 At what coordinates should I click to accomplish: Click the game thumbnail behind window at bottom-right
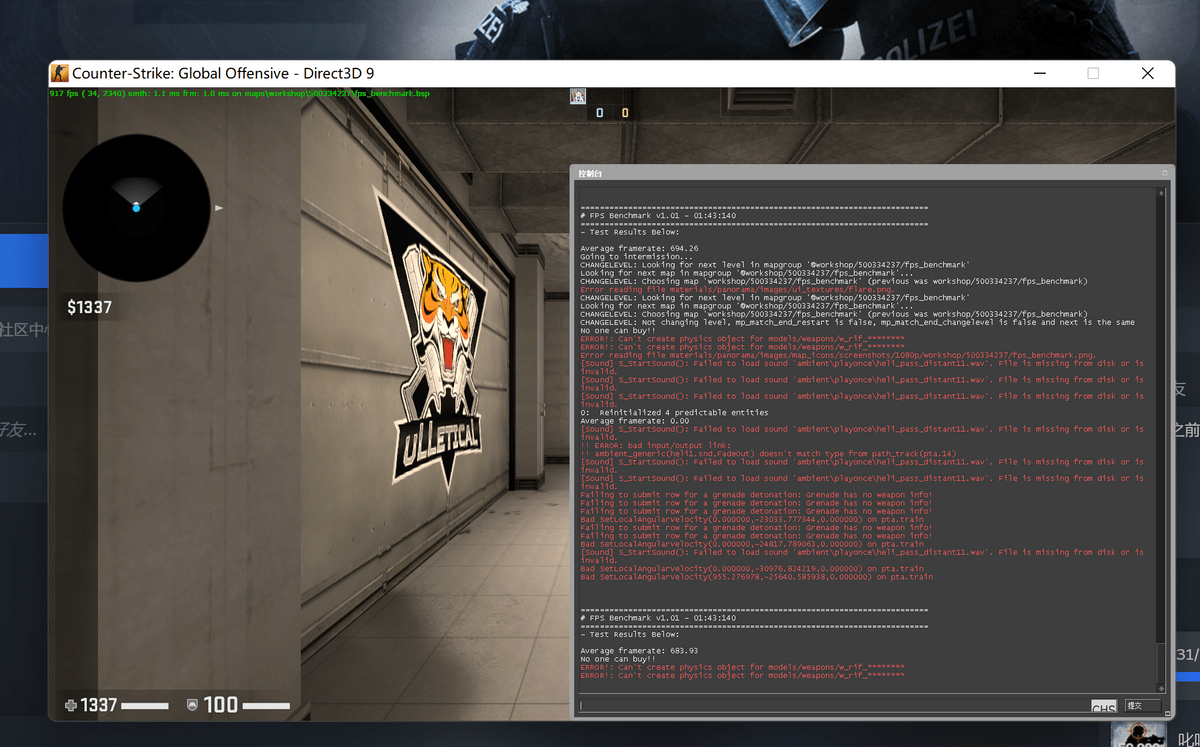click(1138, 735)
